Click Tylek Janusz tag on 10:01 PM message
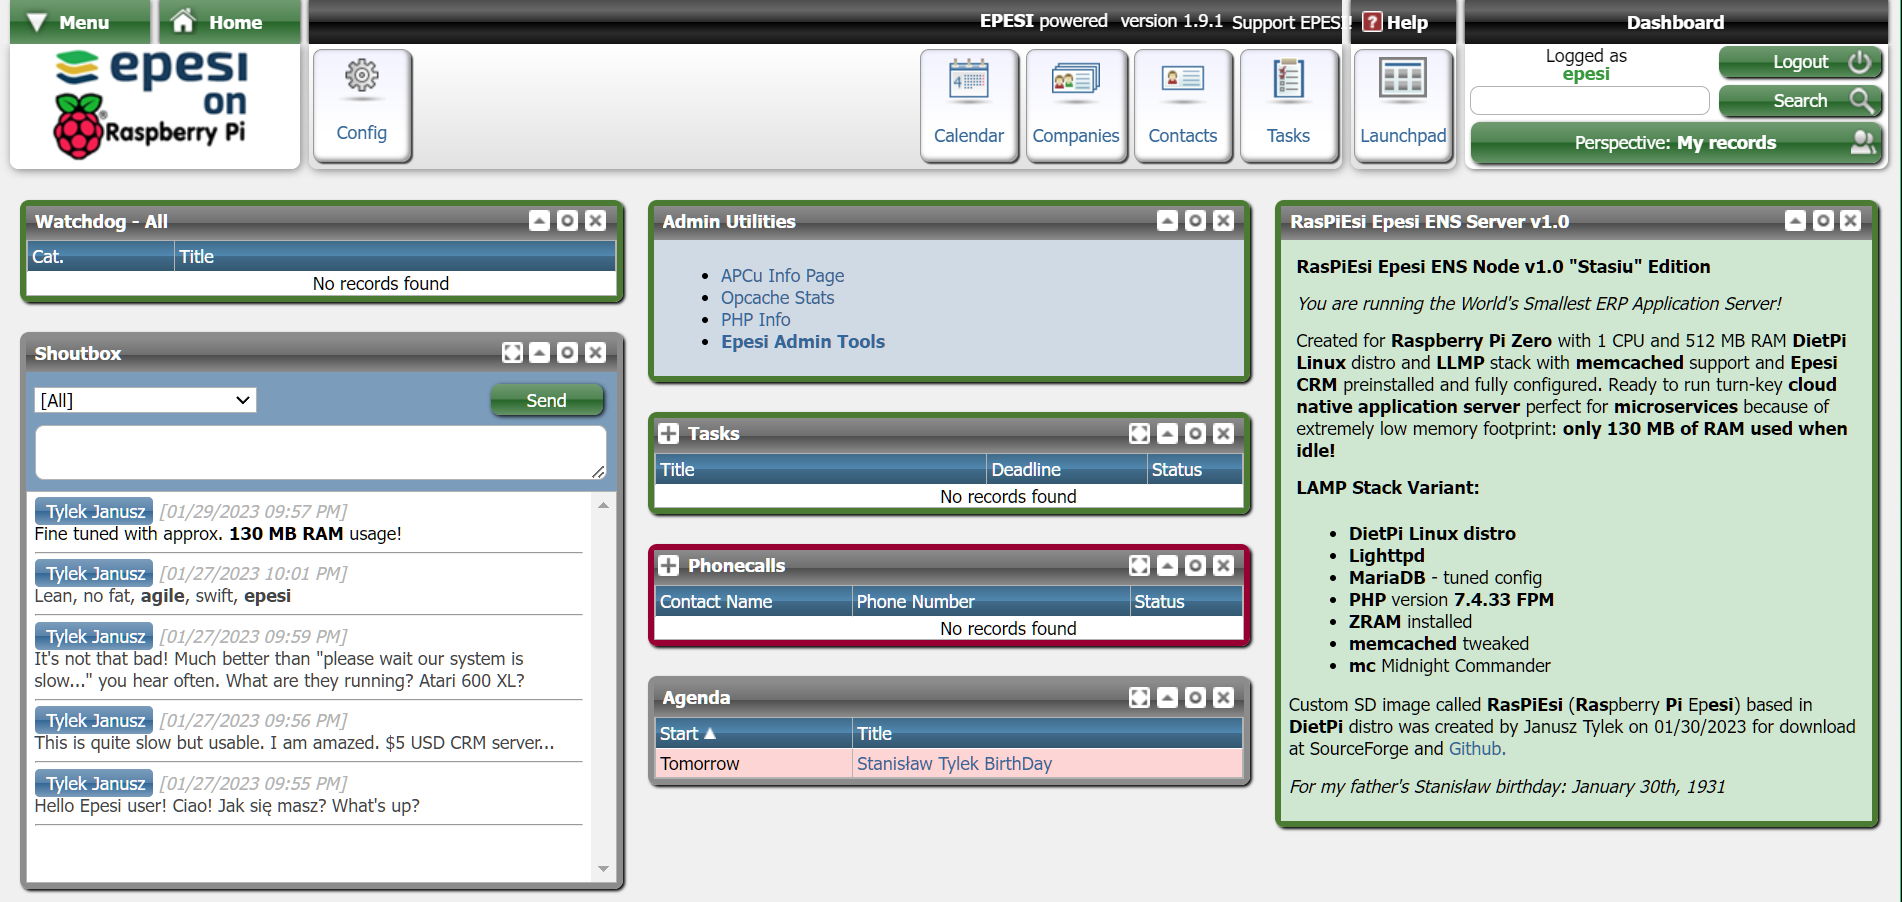The image size is (1902, 902). pyautogui.click(x=95, y=574)
